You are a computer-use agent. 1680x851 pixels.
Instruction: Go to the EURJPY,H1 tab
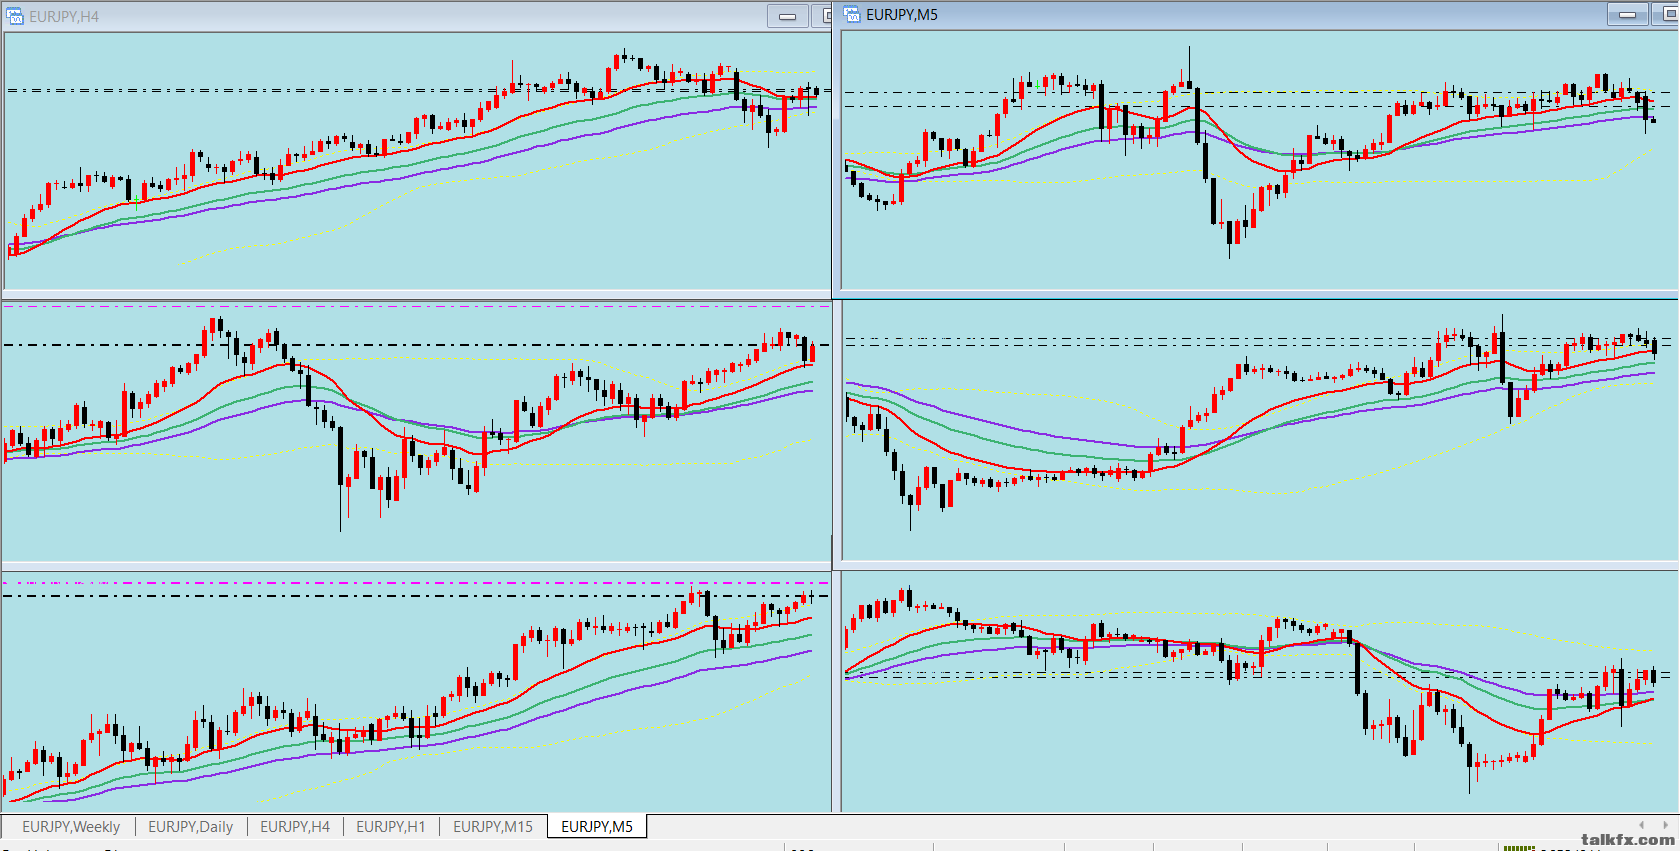pyautogui.click(x=391, y=827)
